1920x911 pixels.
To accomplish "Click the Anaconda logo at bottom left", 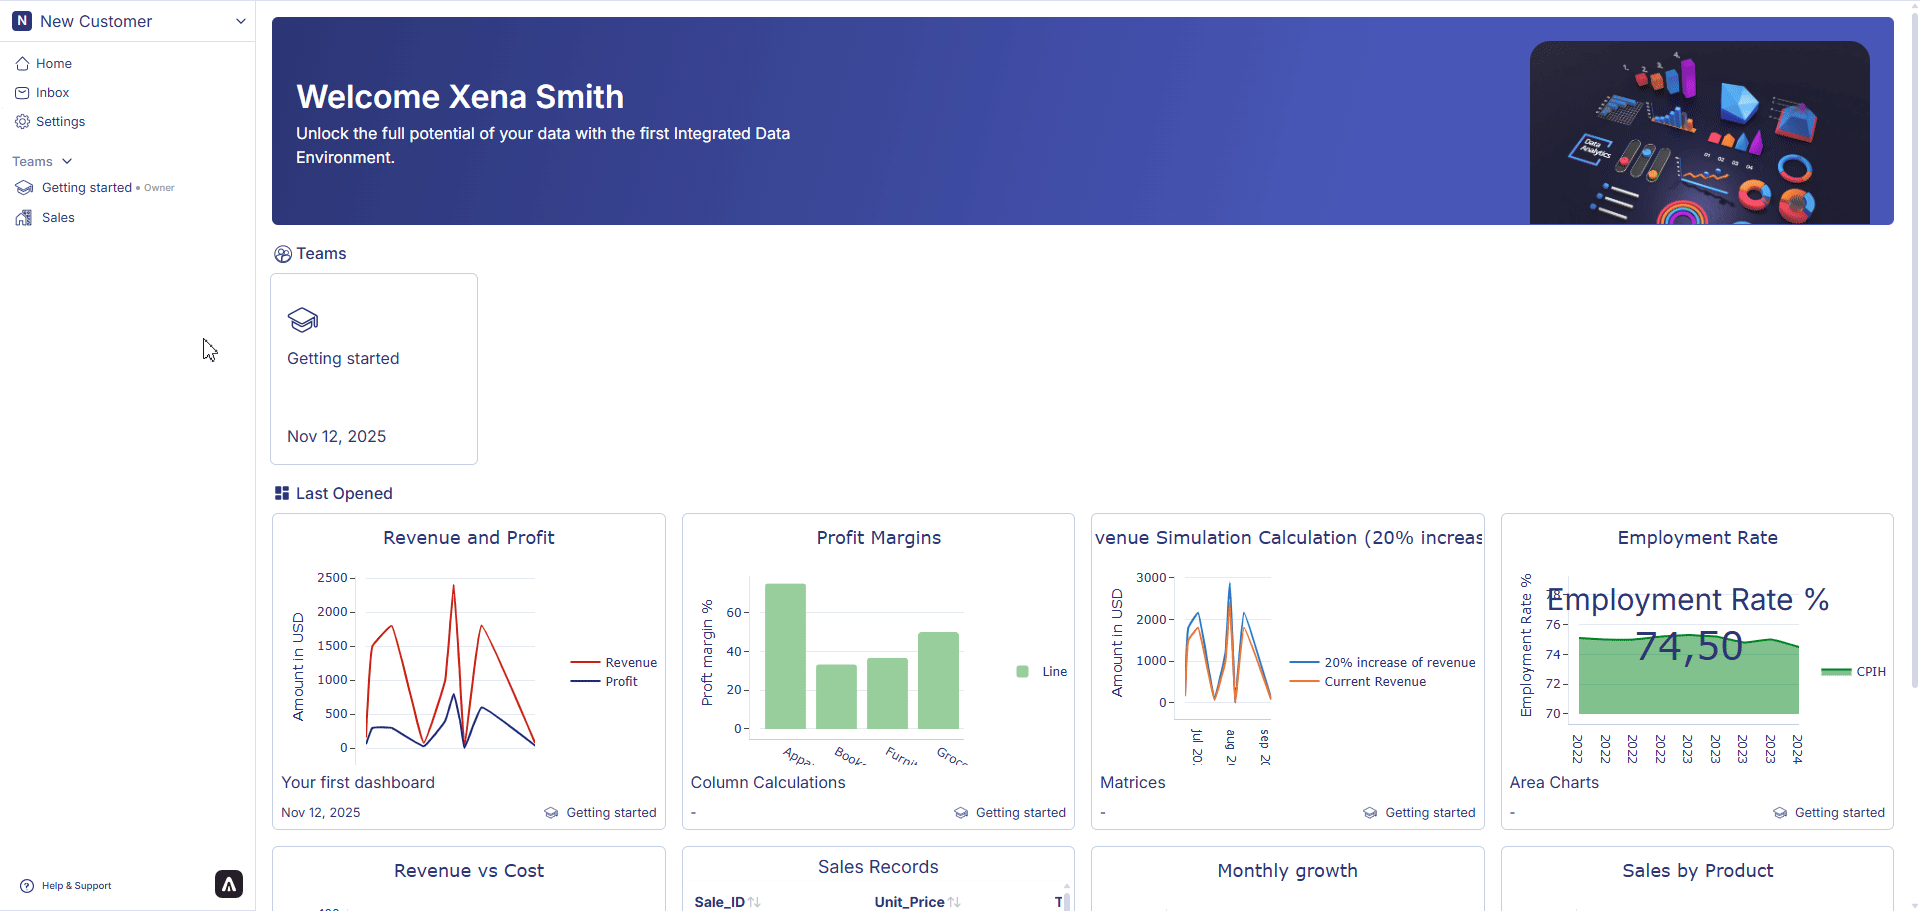I will pos(228,884).
